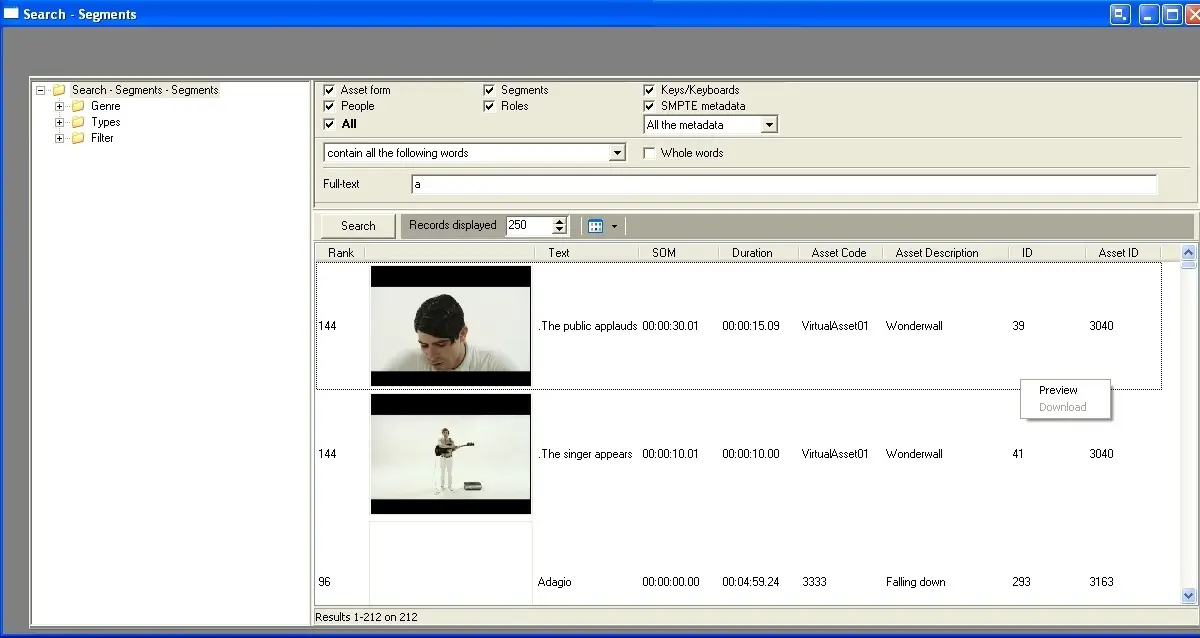Open the singer with guitar thumbnail

tap(450, 454)
